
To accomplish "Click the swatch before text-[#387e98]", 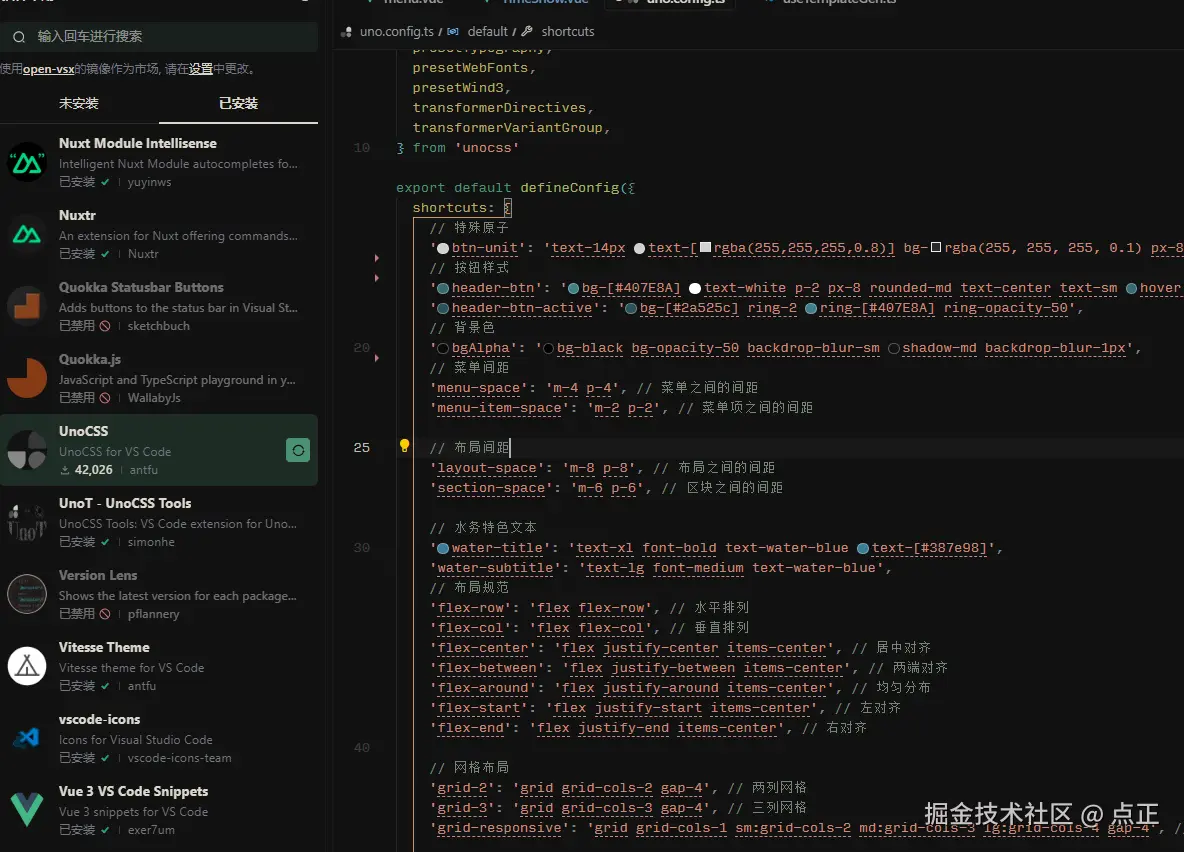I will (x=863, y=548).
